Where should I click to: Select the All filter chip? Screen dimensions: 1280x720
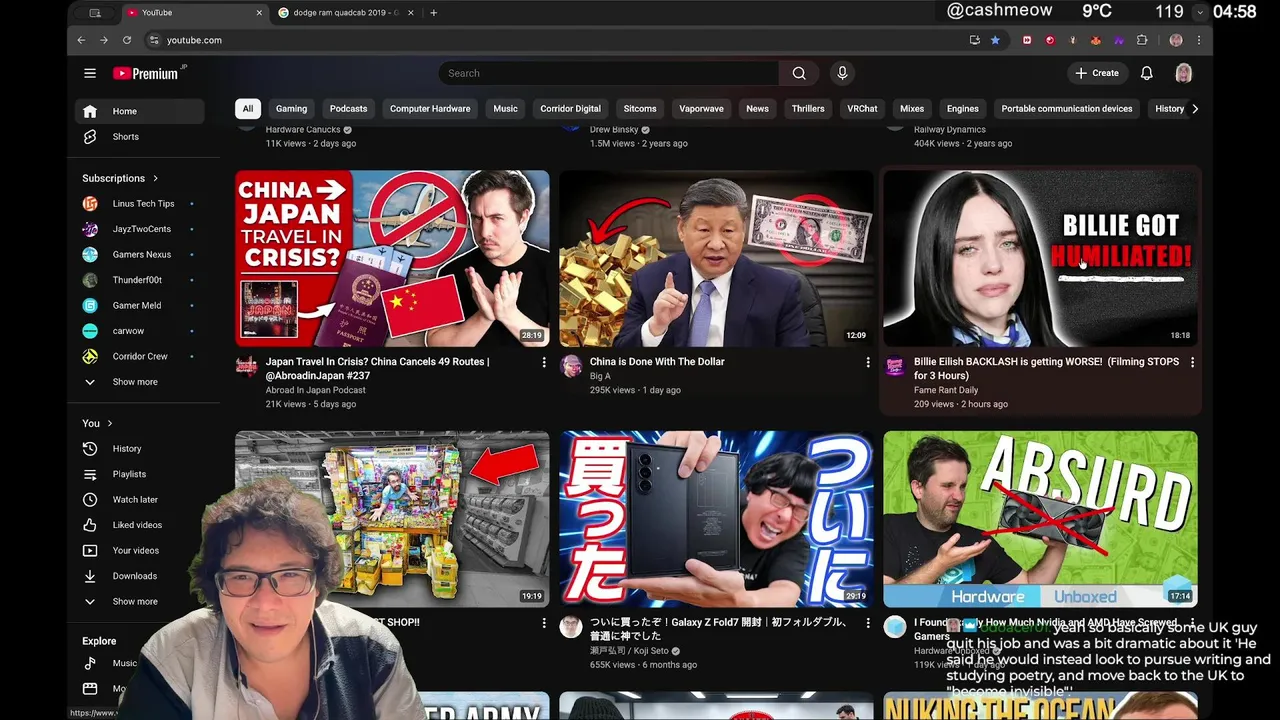click(247, 109)
